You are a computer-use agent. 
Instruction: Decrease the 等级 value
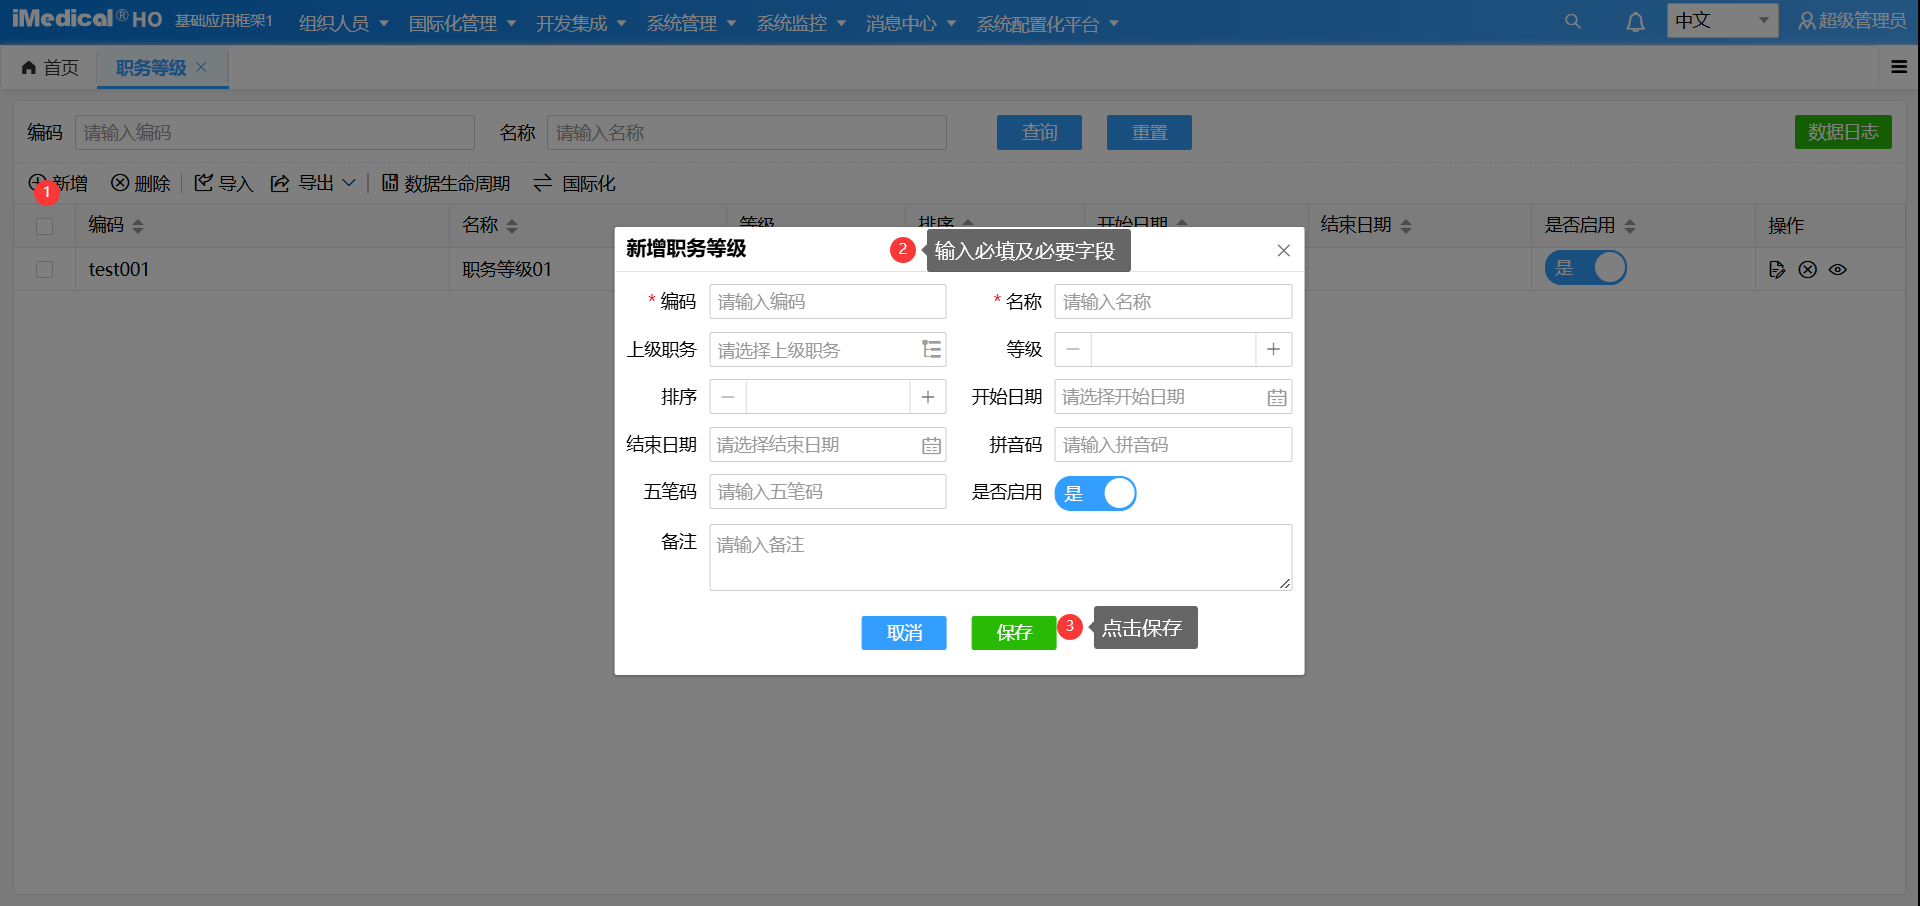(x=1073, y=349)
